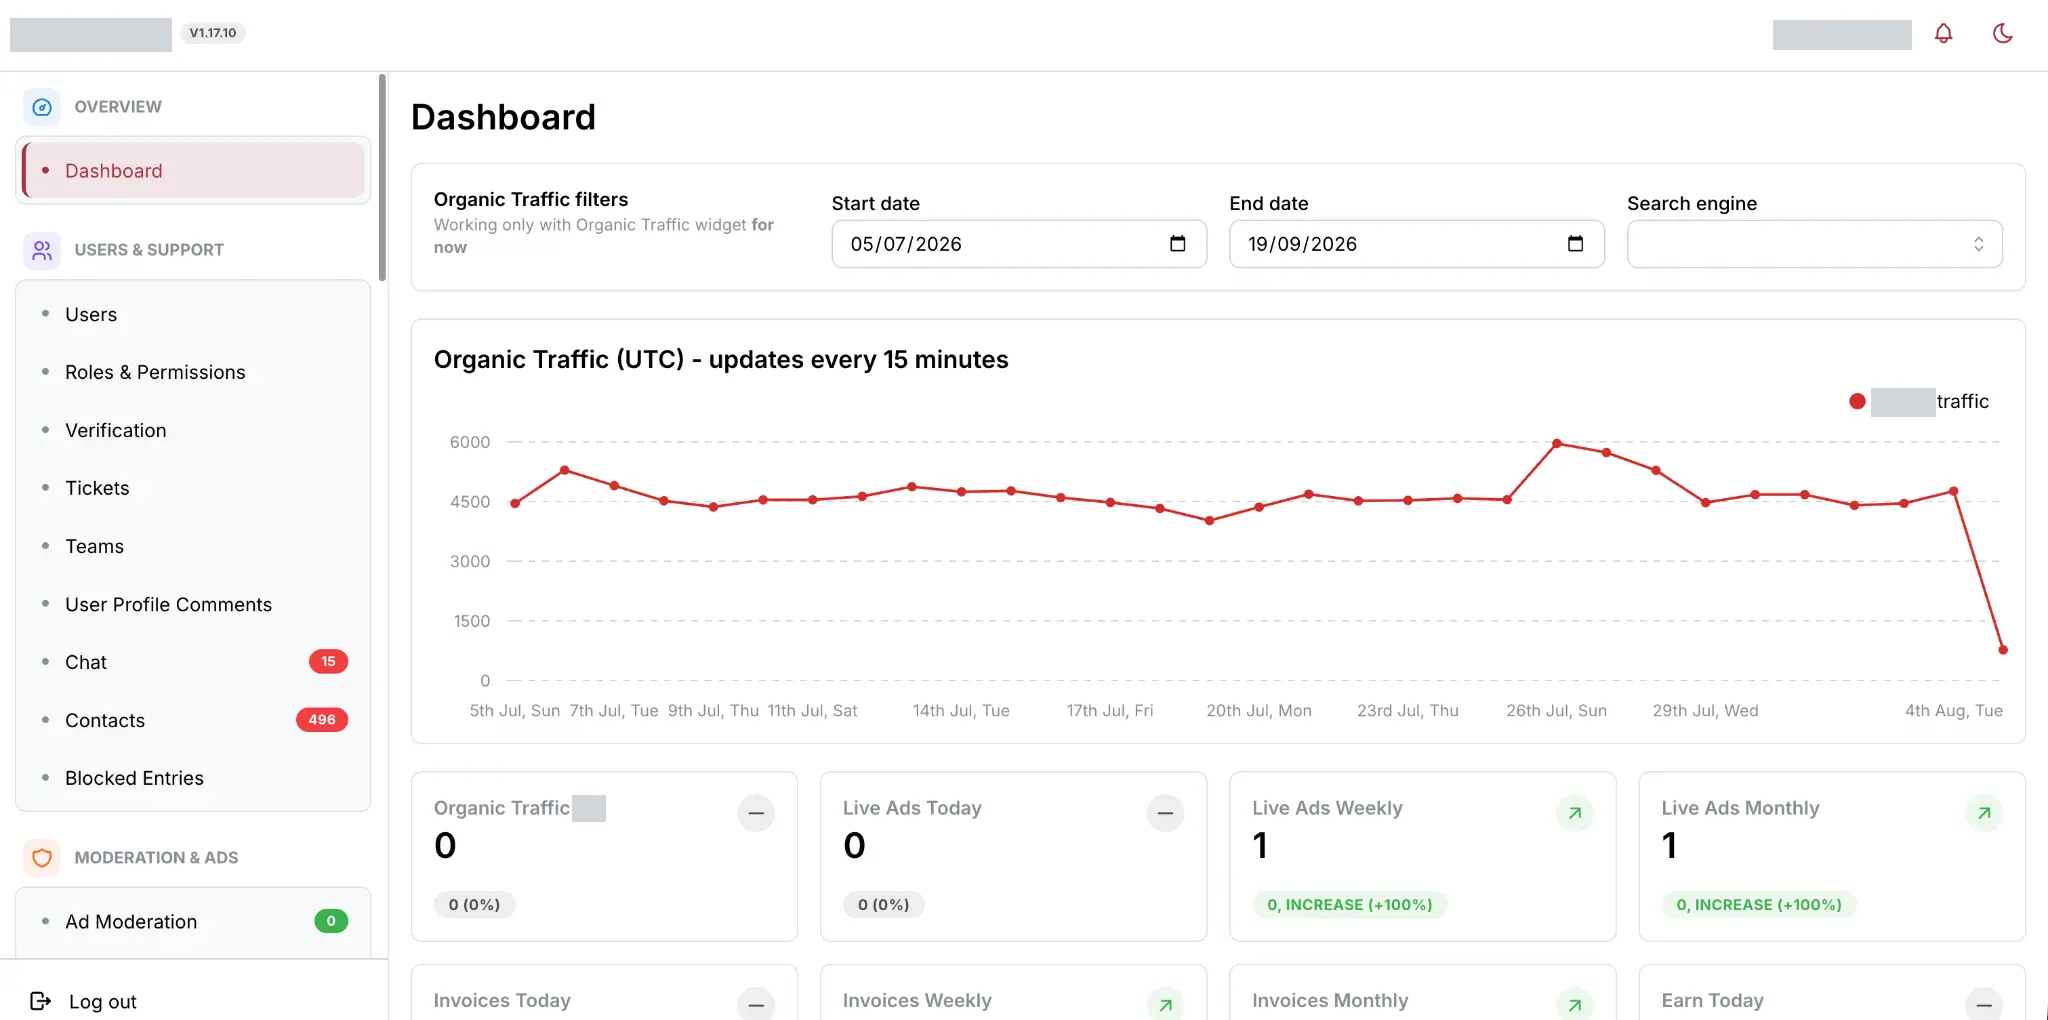Click the Log out link
Viewport: 2048px width, 1020px height.
pyautogui.click(x=102, y=1001)
